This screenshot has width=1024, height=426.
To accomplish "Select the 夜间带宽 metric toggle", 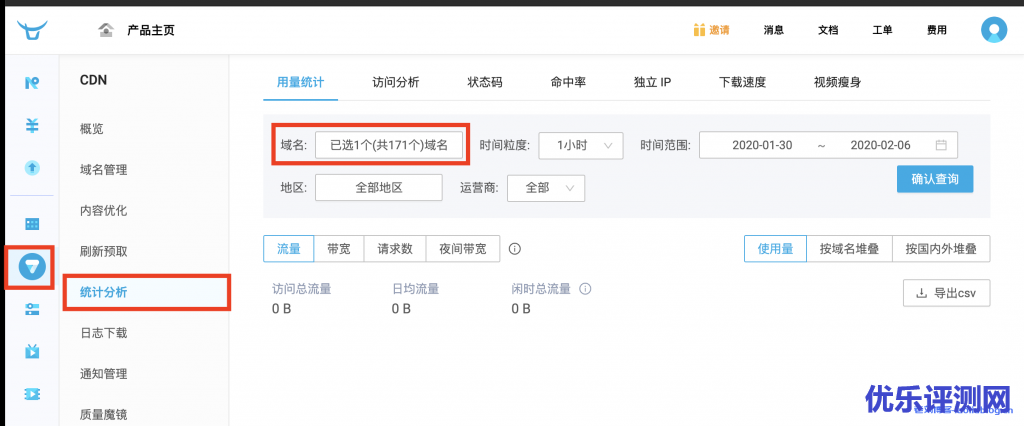I will point(463,249).
